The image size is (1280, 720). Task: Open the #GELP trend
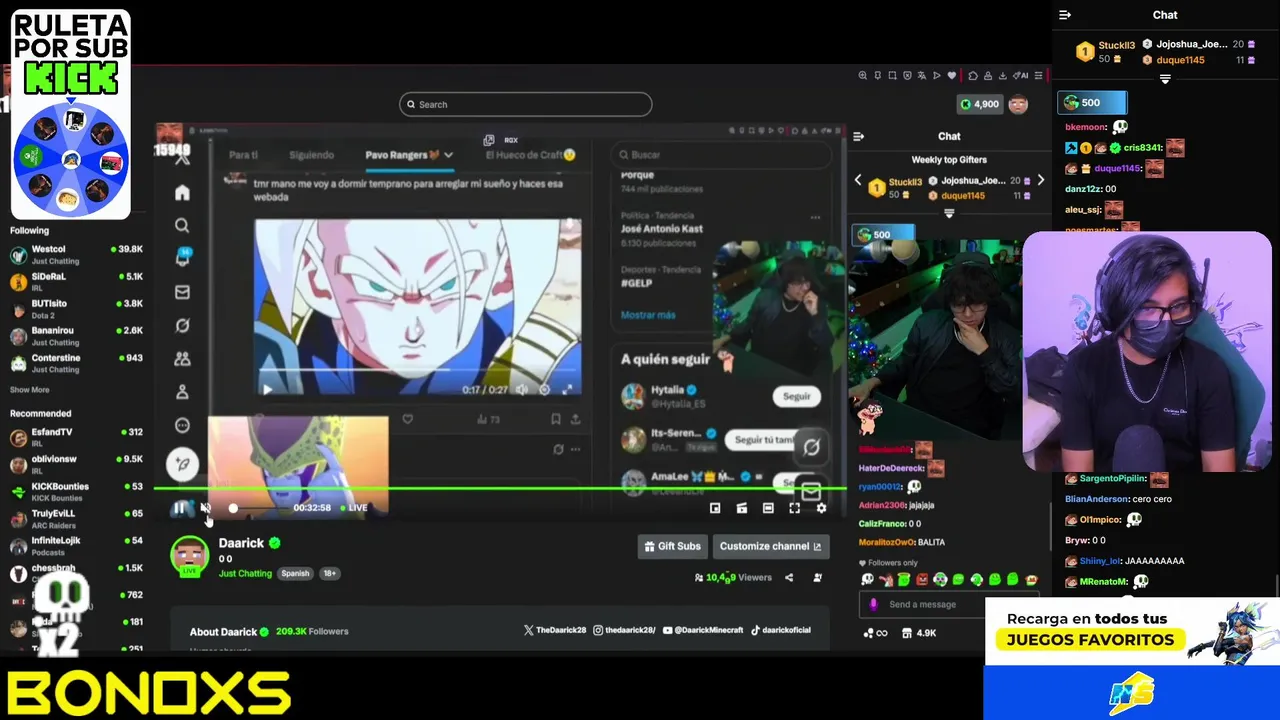click(636, 283)
